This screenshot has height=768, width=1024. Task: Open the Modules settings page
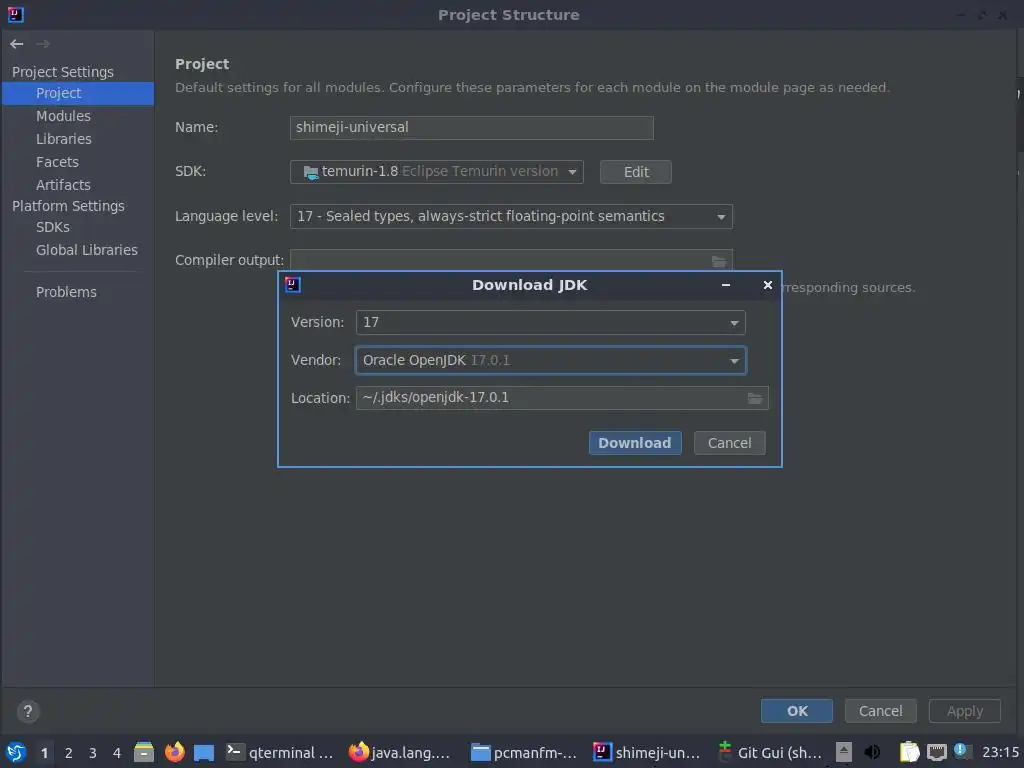point(63,116)
